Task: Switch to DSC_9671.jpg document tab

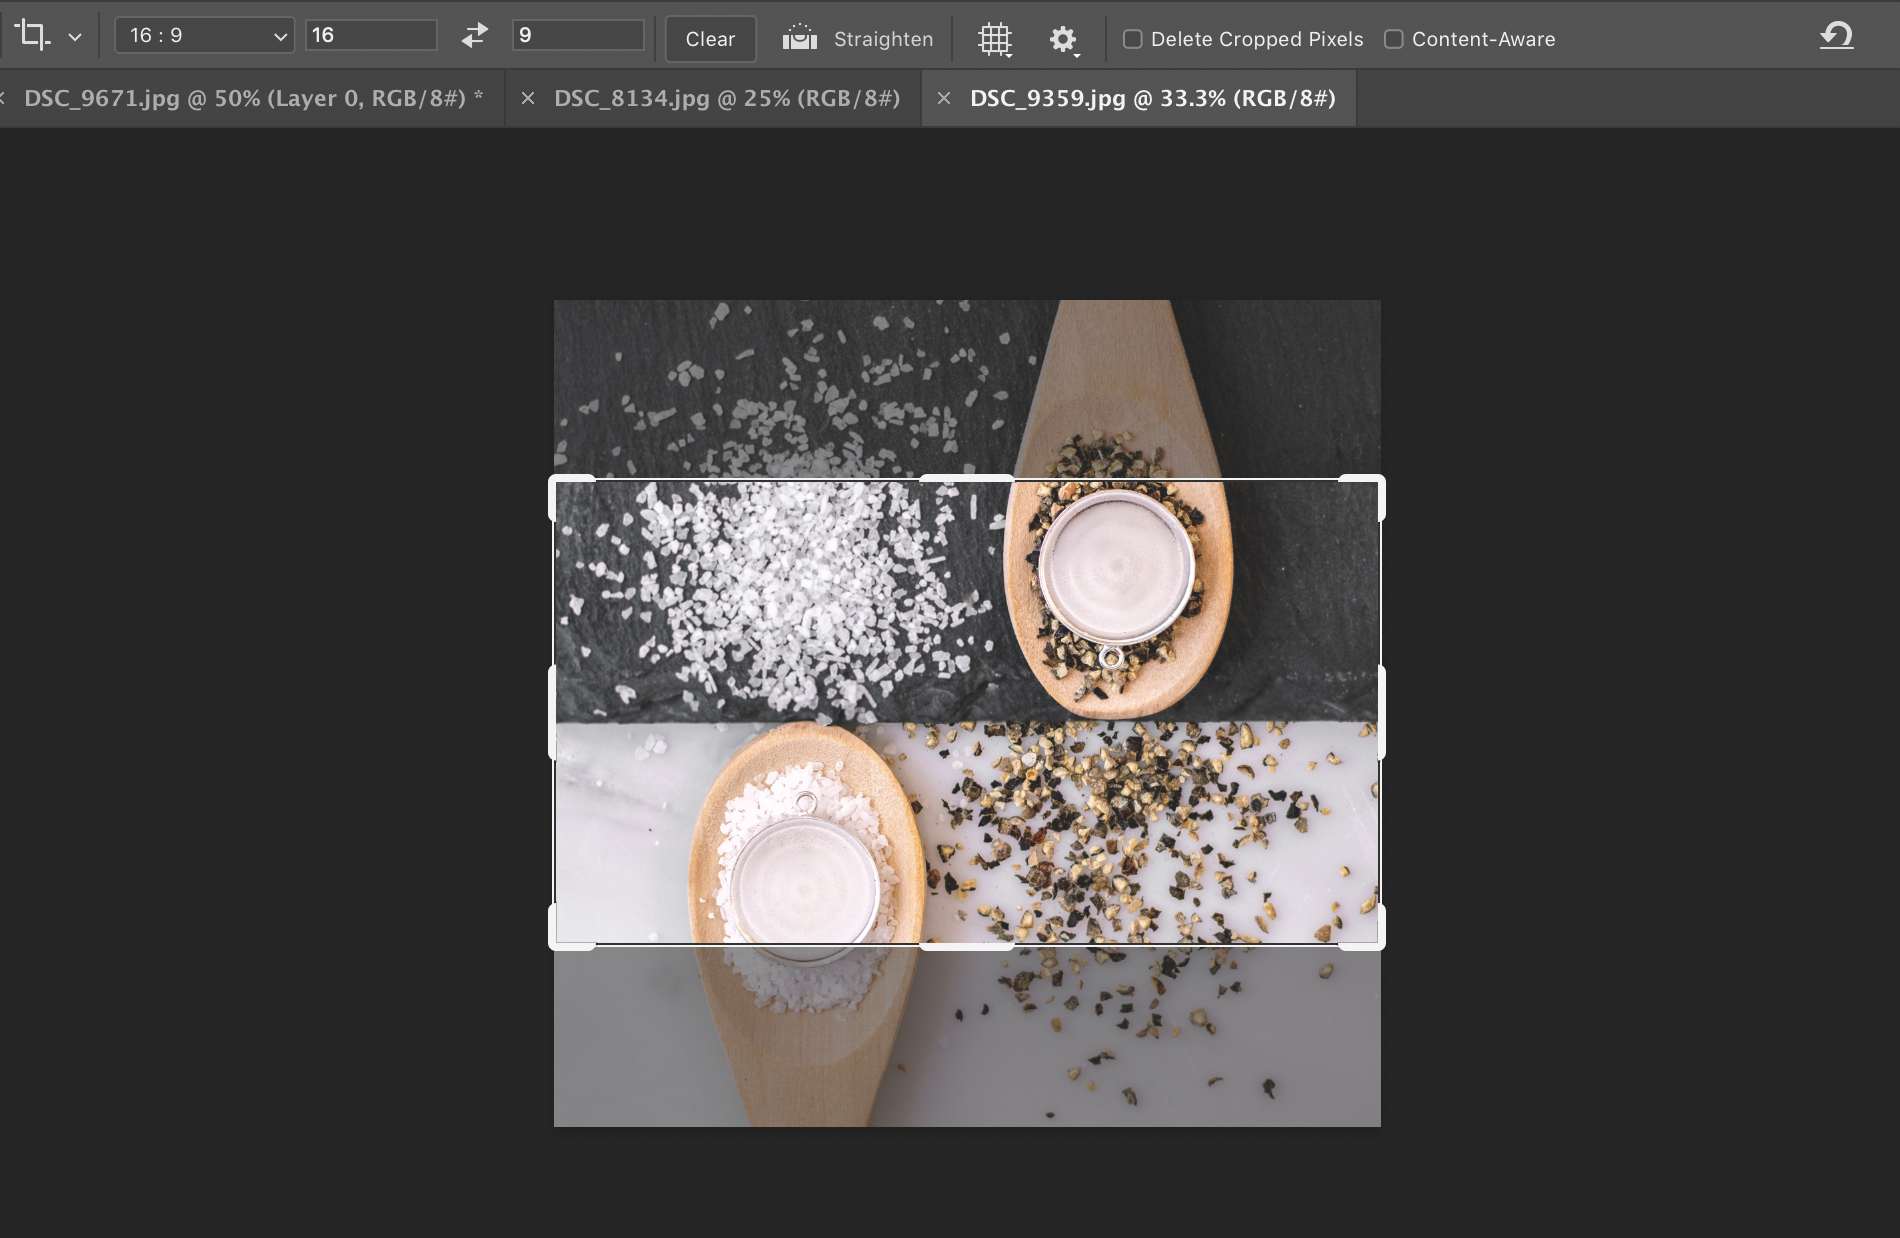Action: click(x=253, y=98)
